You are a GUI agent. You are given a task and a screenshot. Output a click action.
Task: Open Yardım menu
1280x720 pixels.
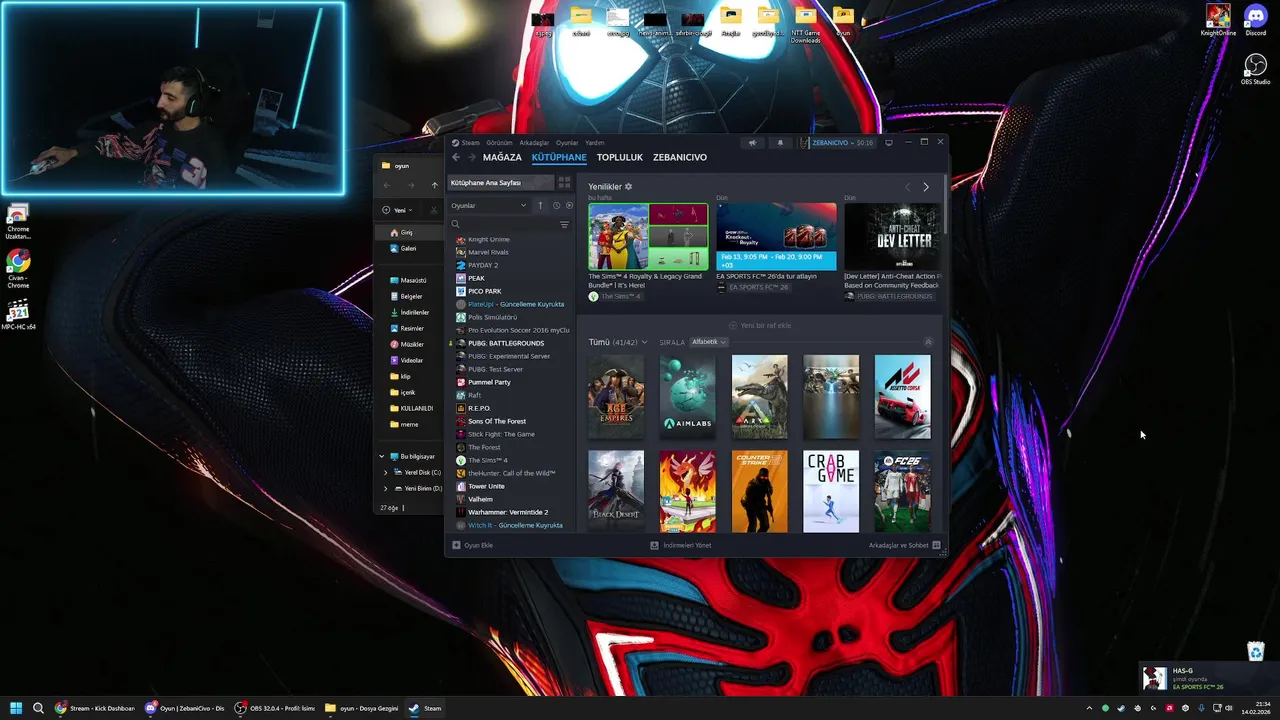point(594,143)
